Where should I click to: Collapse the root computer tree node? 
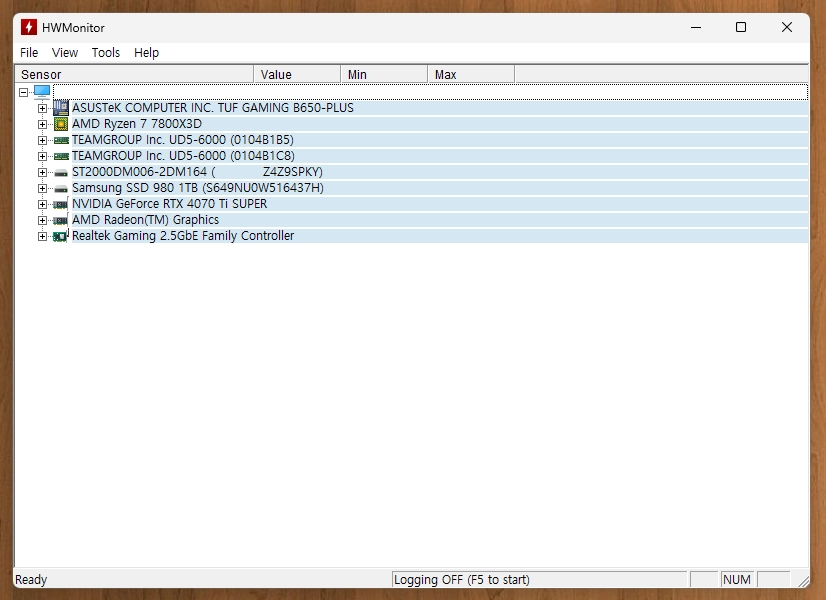pyautogui.click(x=23, y=92)
